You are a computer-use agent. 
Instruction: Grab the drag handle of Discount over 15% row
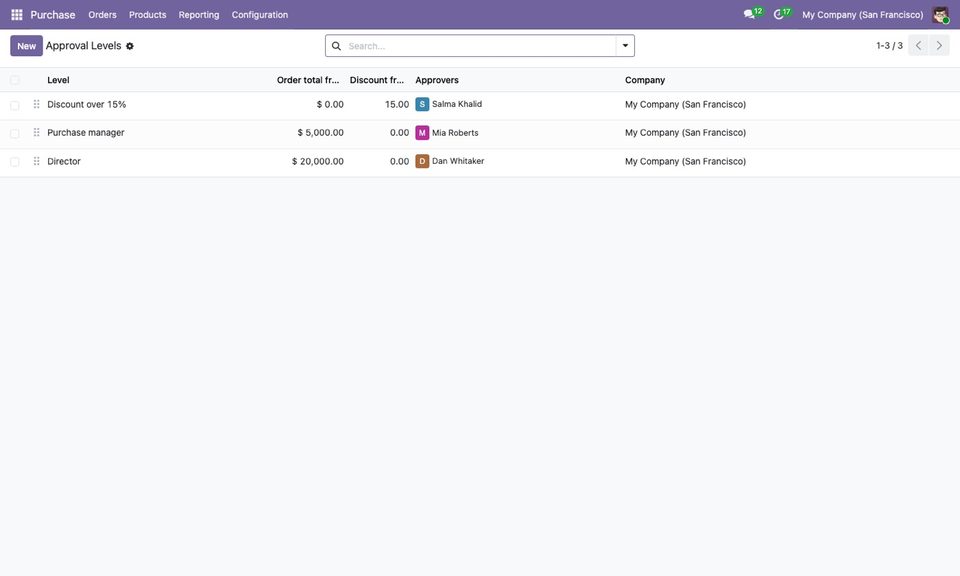(37, 105)
